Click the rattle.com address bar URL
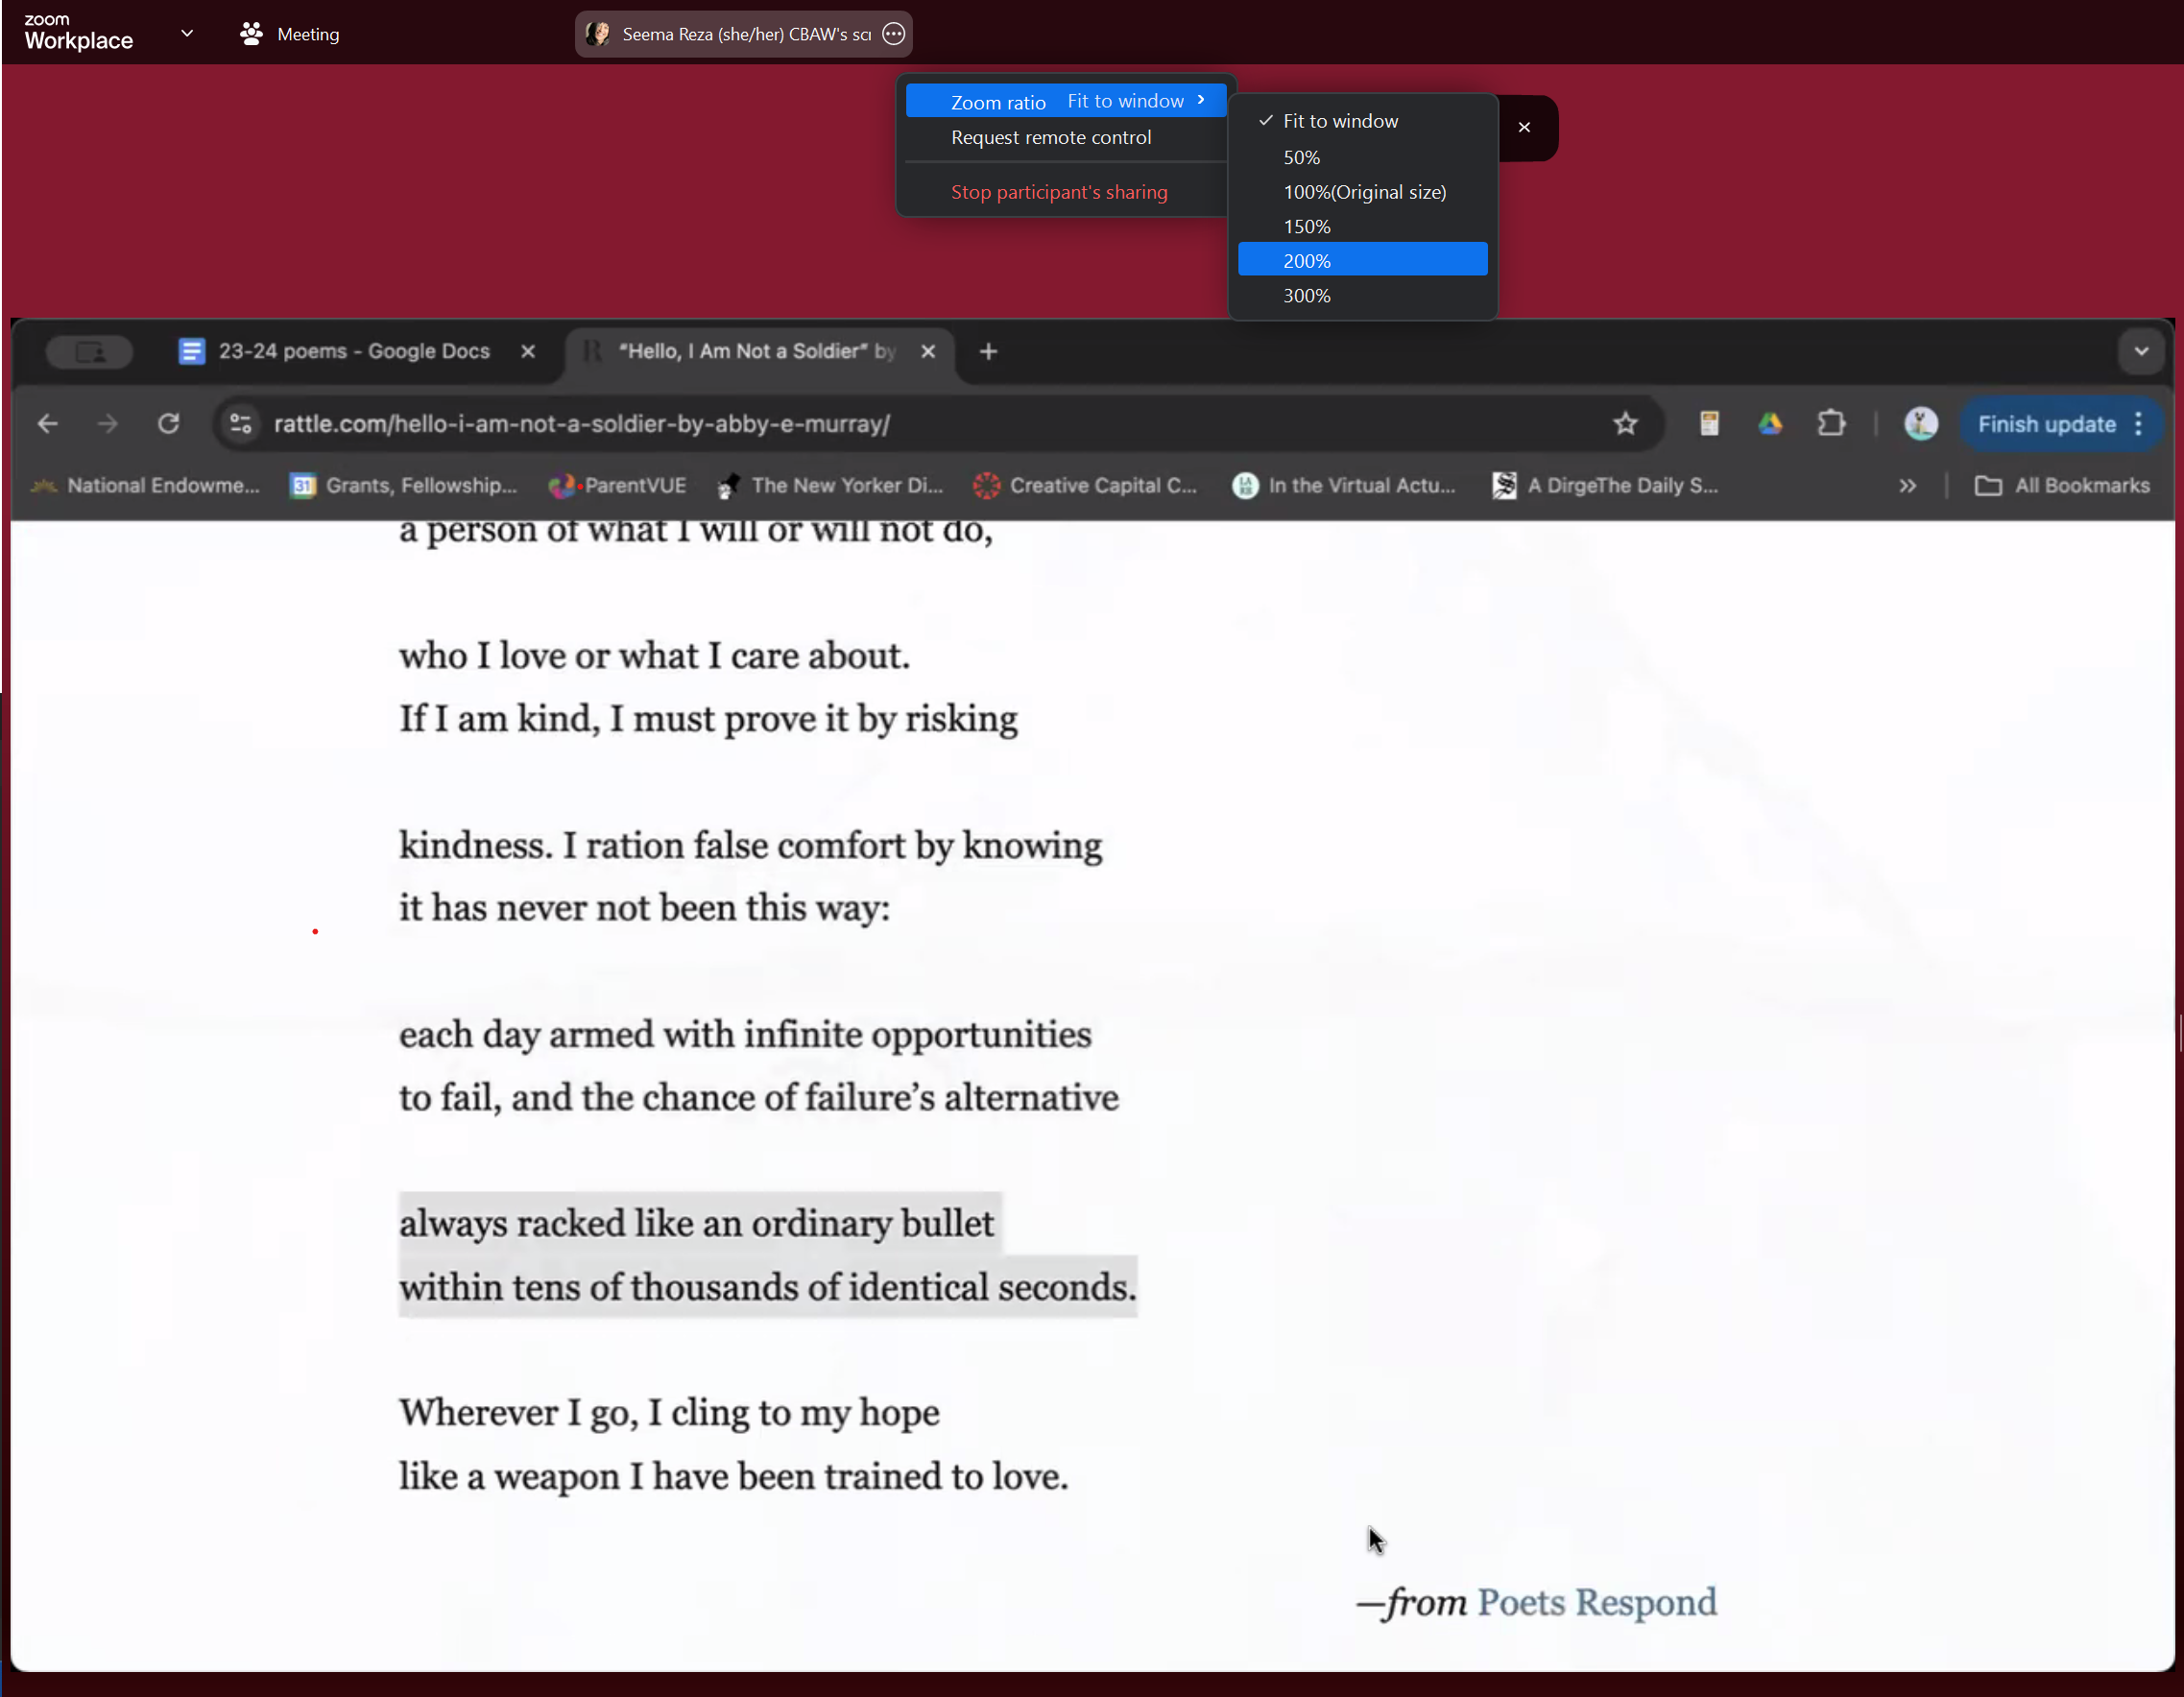Viewport: 2184px width, 1697px height. tap(582, 424)
